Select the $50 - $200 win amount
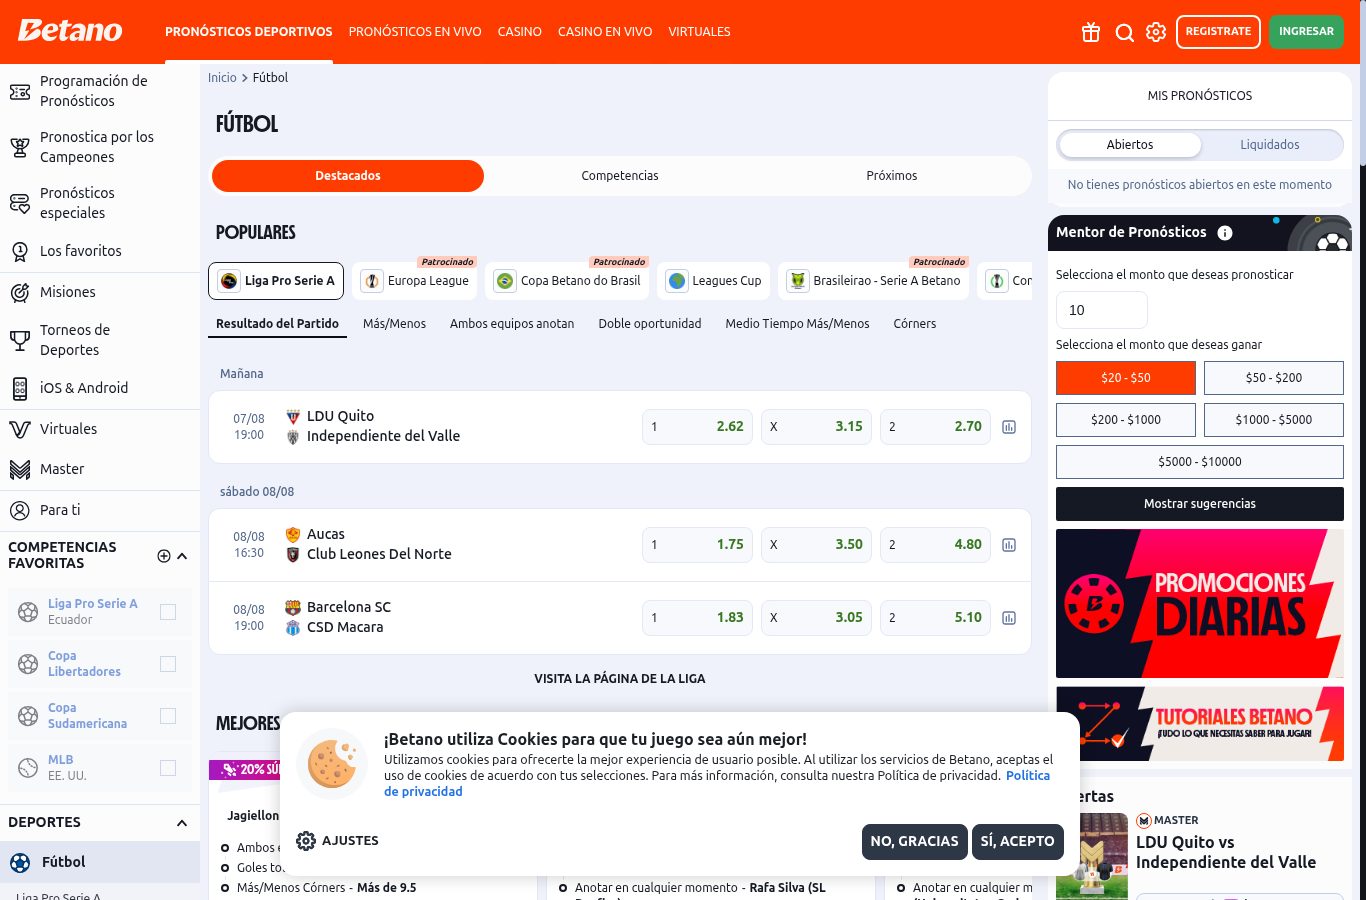1366x900 pixels. 1274,378
